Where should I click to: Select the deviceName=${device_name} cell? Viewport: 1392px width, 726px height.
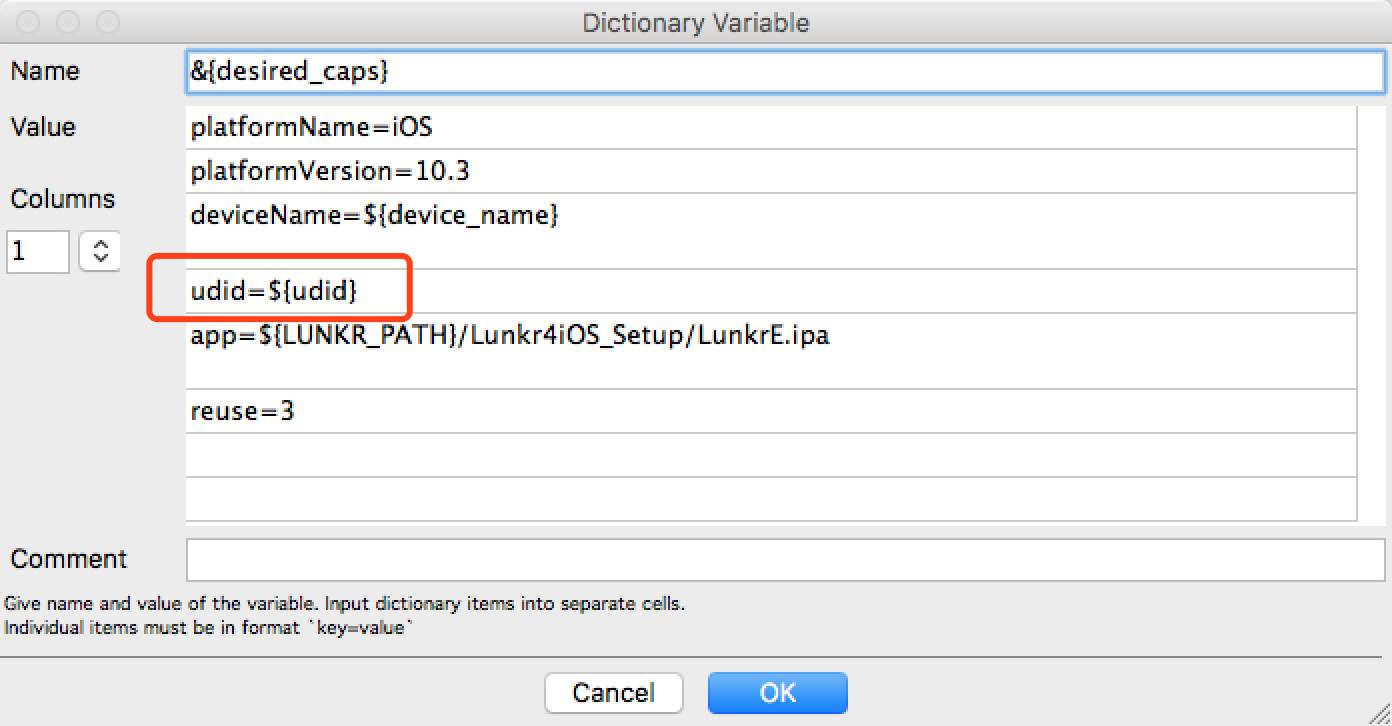pyautogui.click(x=771, y=231)
